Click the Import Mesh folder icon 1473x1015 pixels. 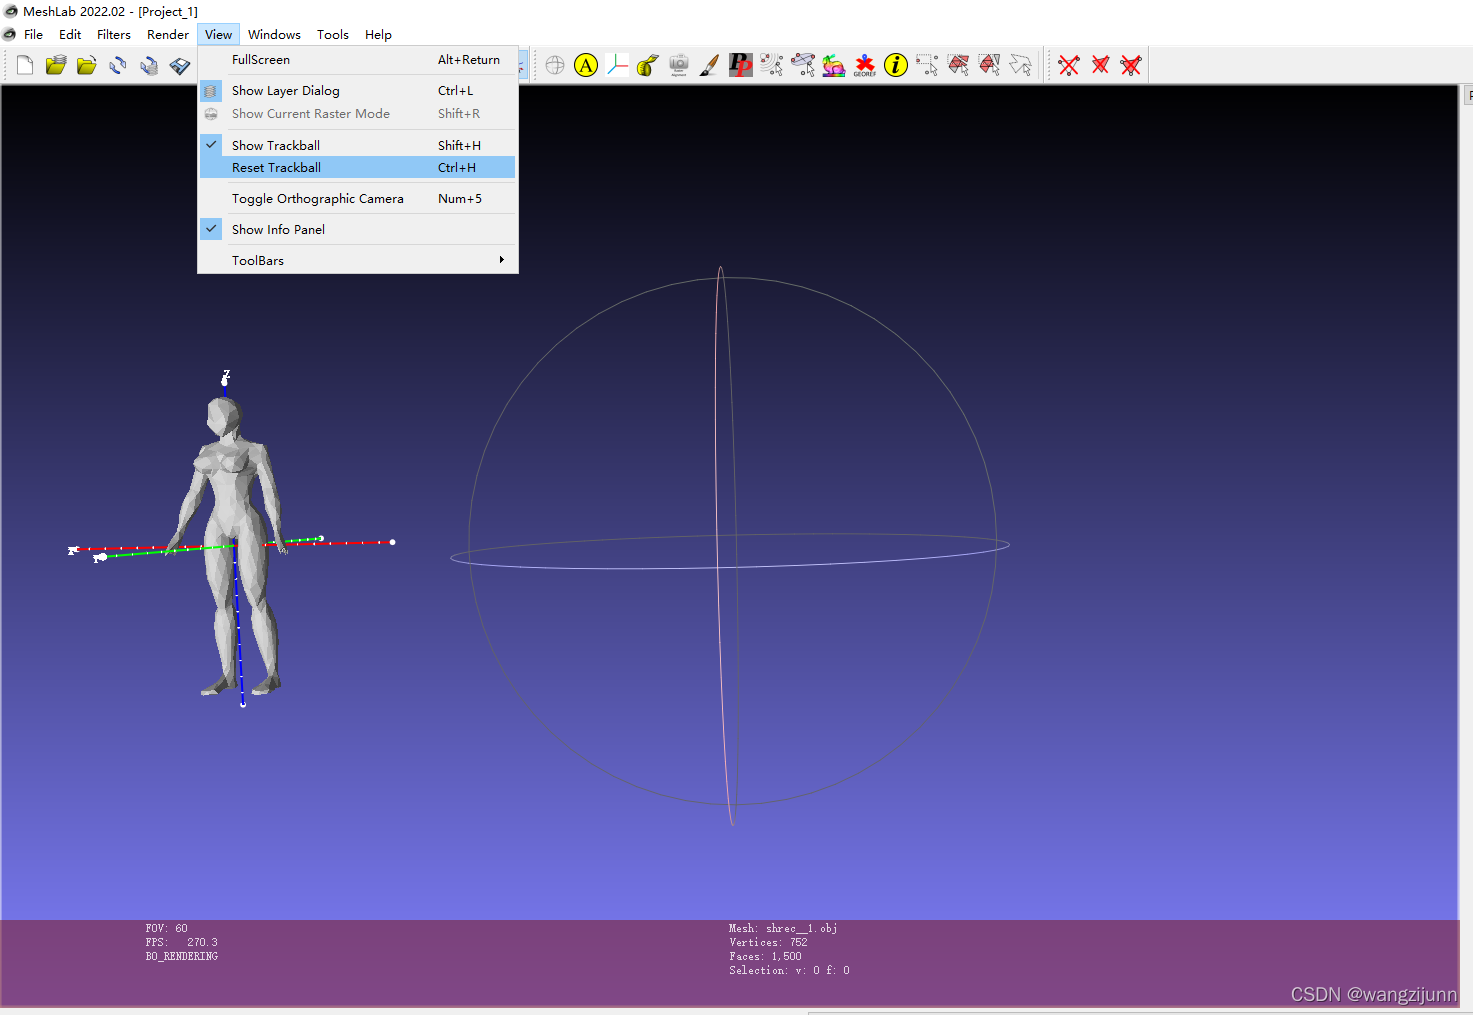(87, 66)
